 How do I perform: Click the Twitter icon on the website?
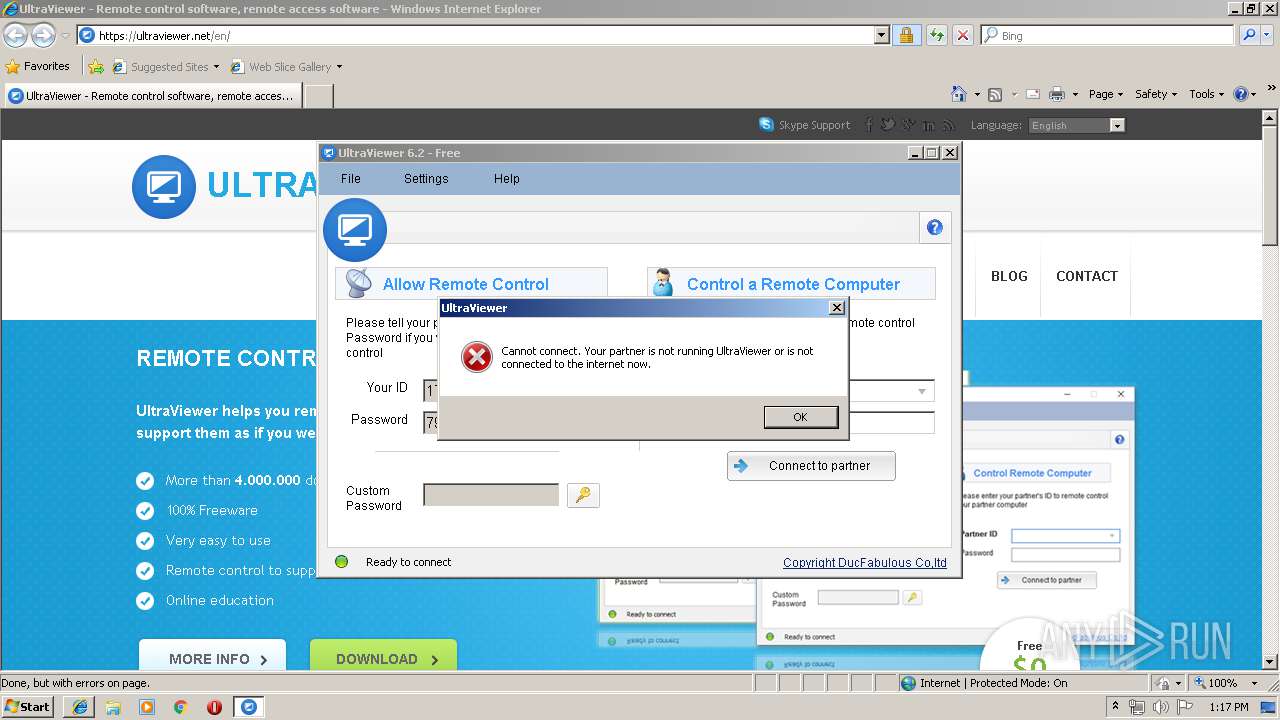pyautogui.click(x=887, y=125)
